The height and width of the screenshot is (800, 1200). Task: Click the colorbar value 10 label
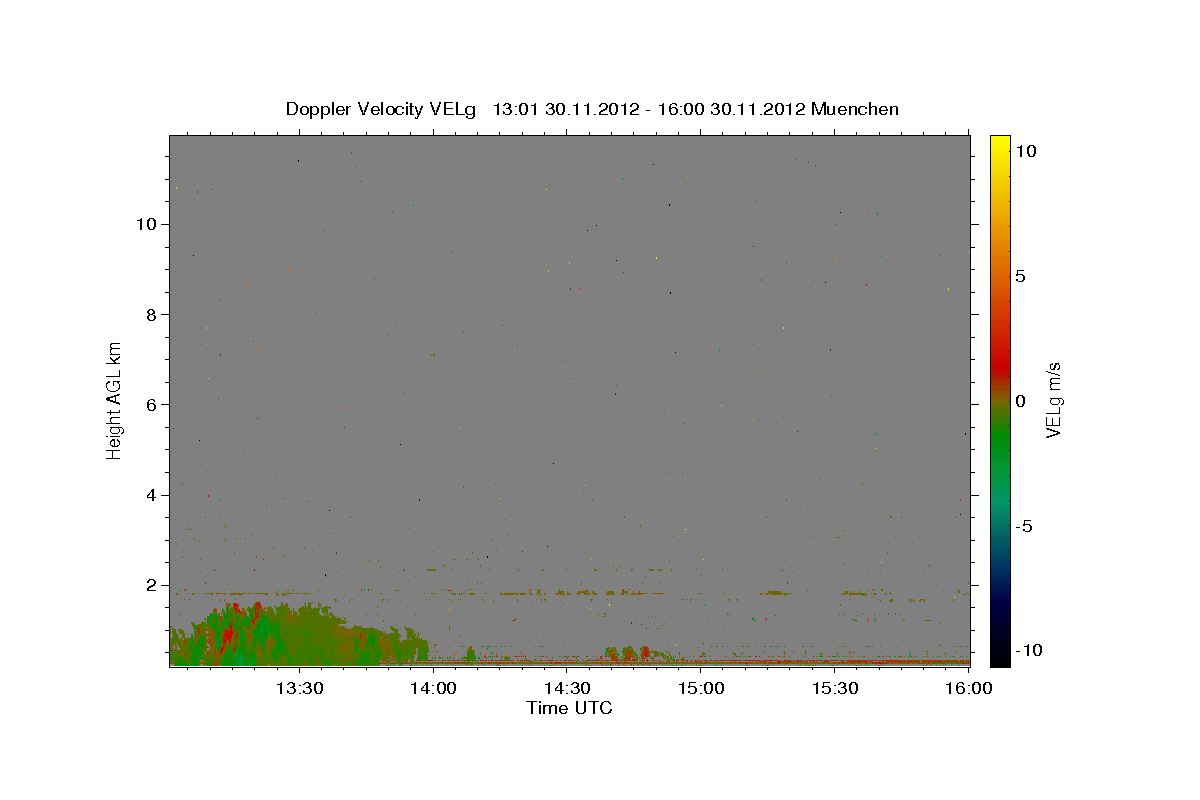(x=1025, y=150)
